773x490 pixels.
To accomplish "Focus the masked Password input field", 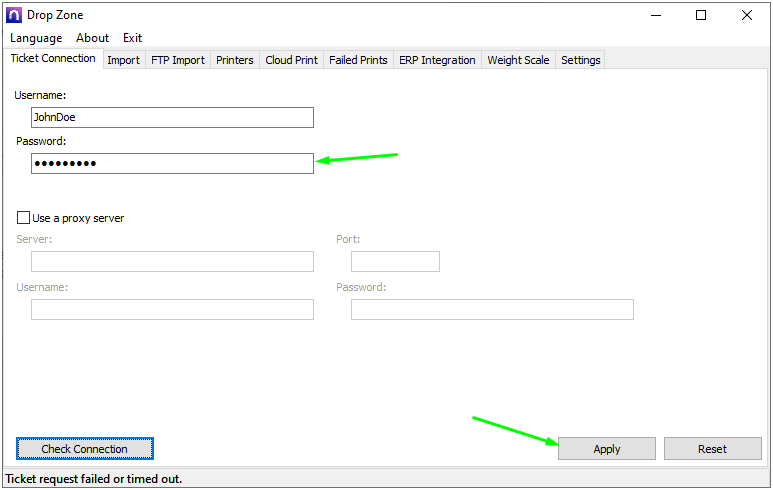I will pos(172,164).
